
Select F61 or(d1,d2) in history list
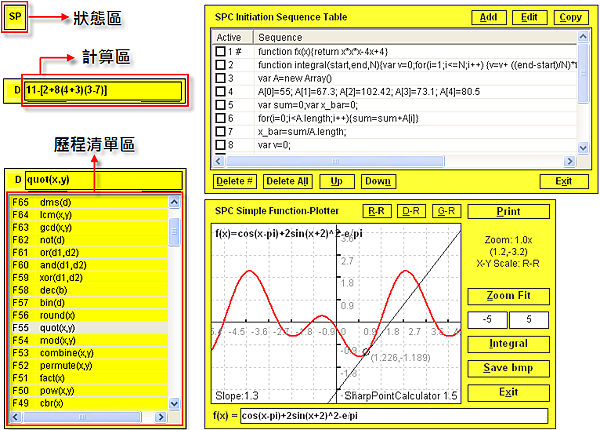pyautogui.click(x=89, y=253)
